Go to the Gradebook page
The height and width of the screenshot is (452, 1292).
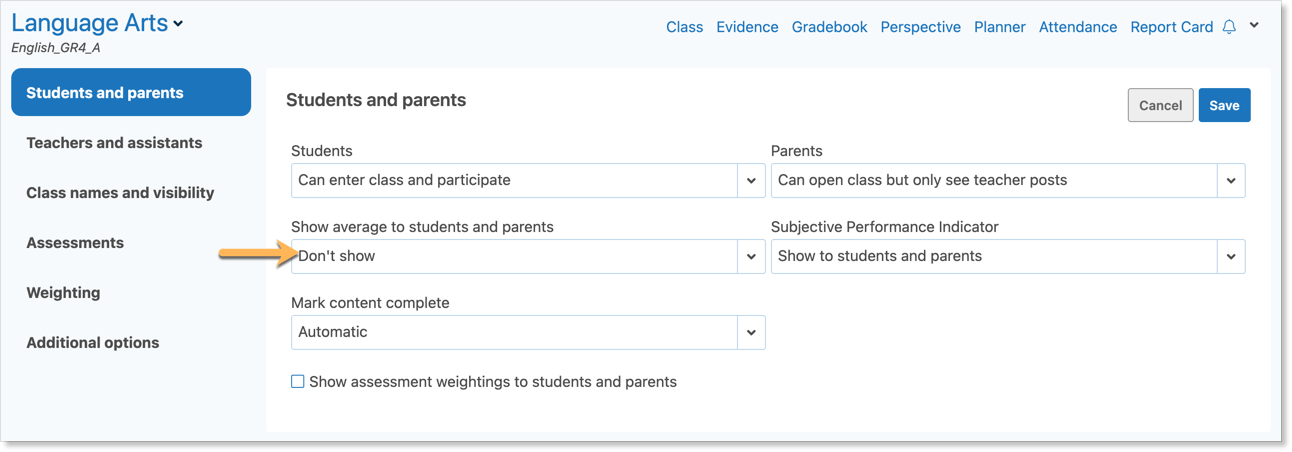(x=829, y=27)
